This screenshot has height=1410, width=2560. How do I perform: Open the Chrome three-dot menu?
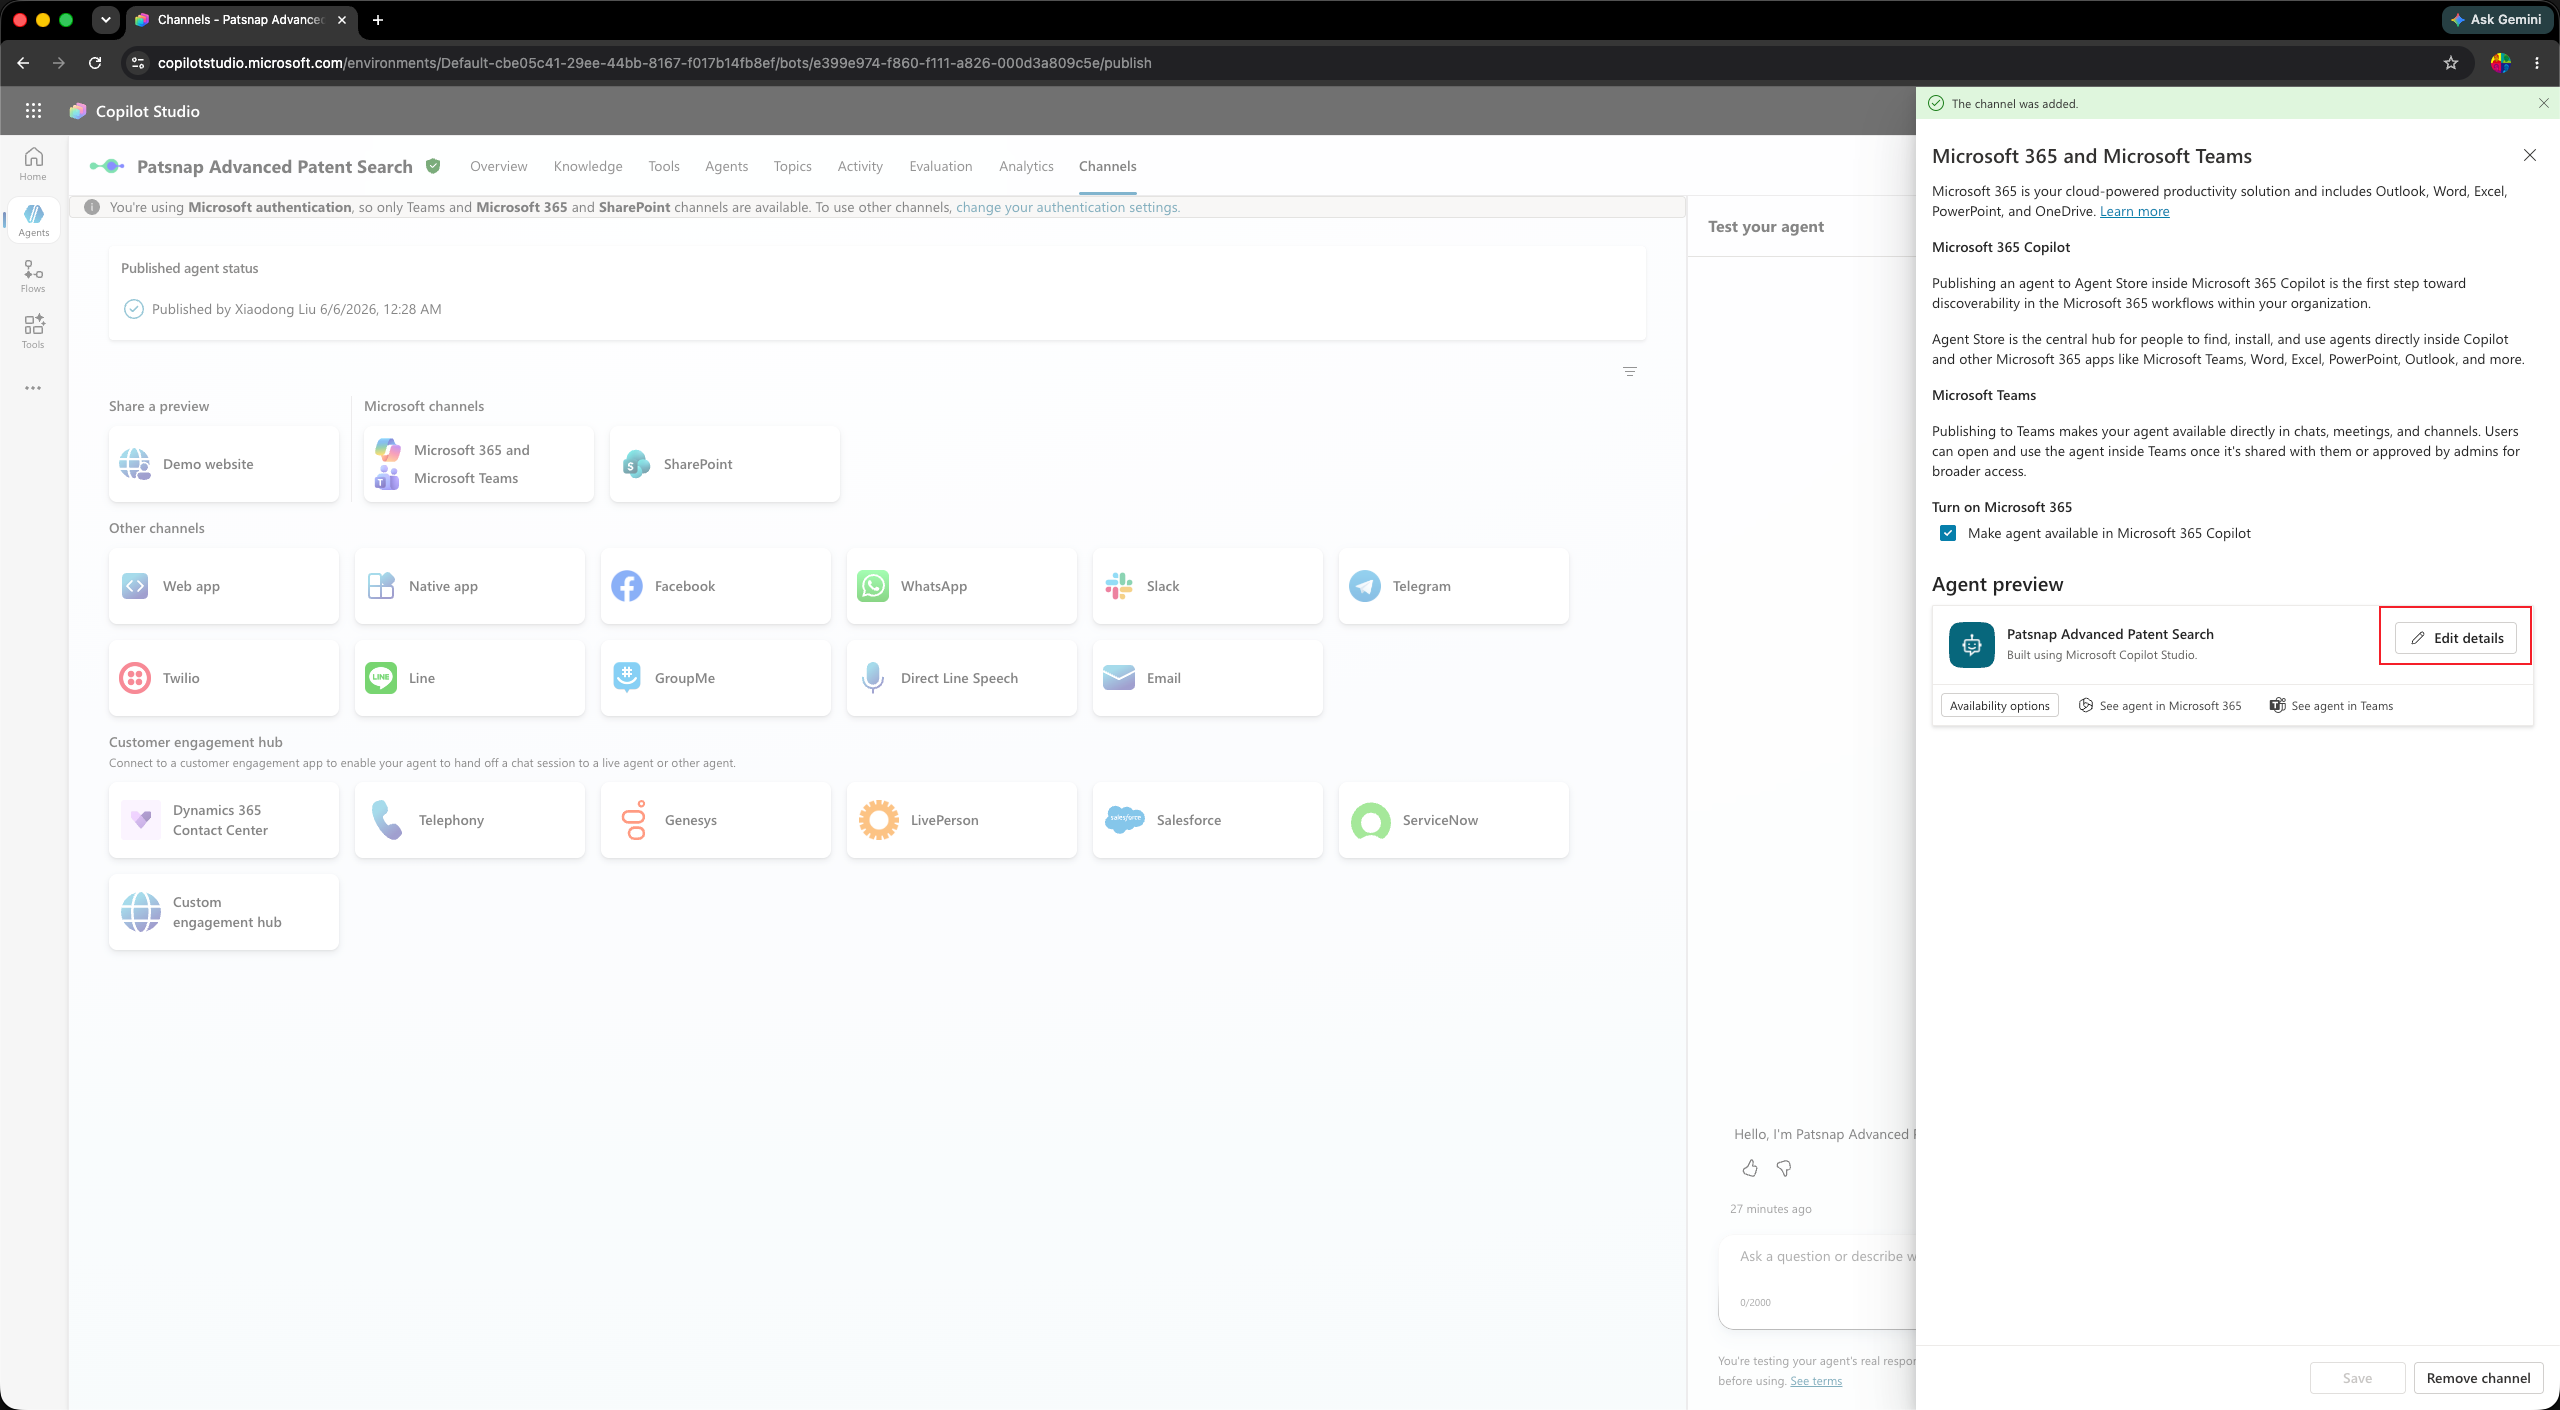coord(2537,63)
